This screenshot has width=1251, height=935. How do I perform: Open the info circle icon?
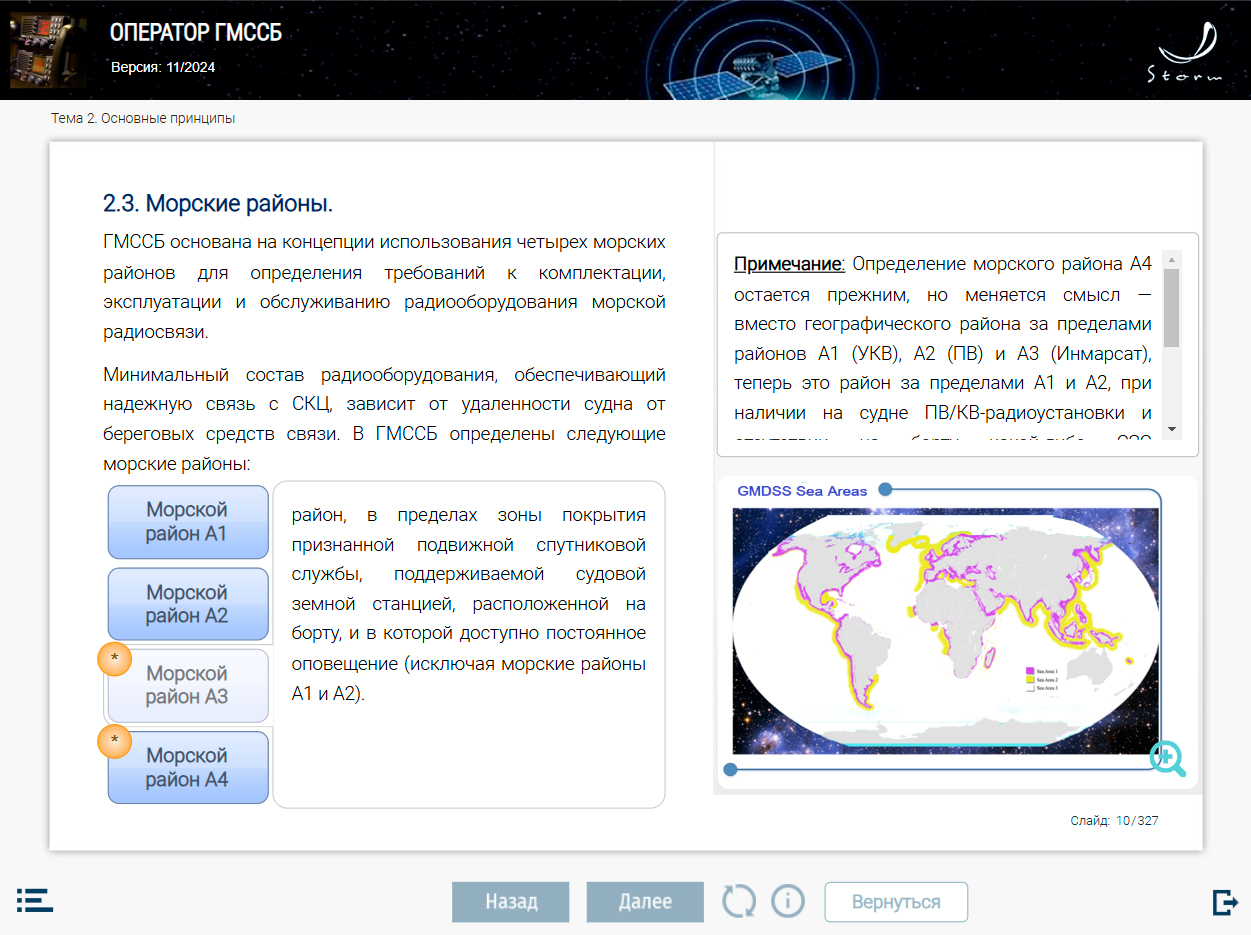click(788, 901)
